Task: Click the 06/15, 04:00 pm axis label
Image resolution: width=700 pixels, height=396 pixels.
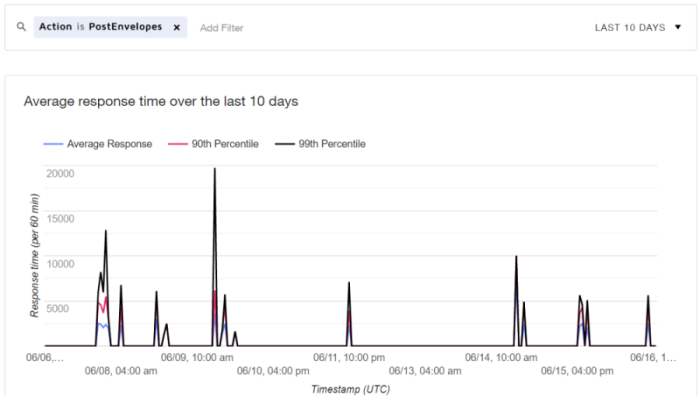Action: [577, 371]
